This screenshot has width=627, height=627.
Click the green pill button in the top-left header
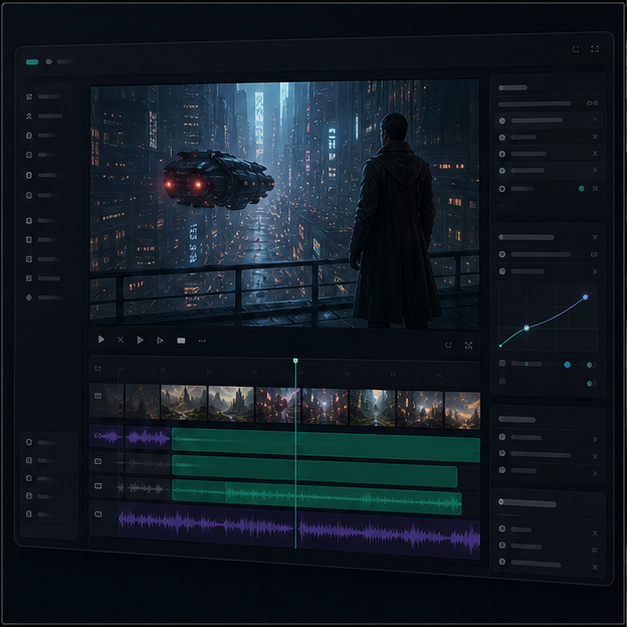coord(32,62)
